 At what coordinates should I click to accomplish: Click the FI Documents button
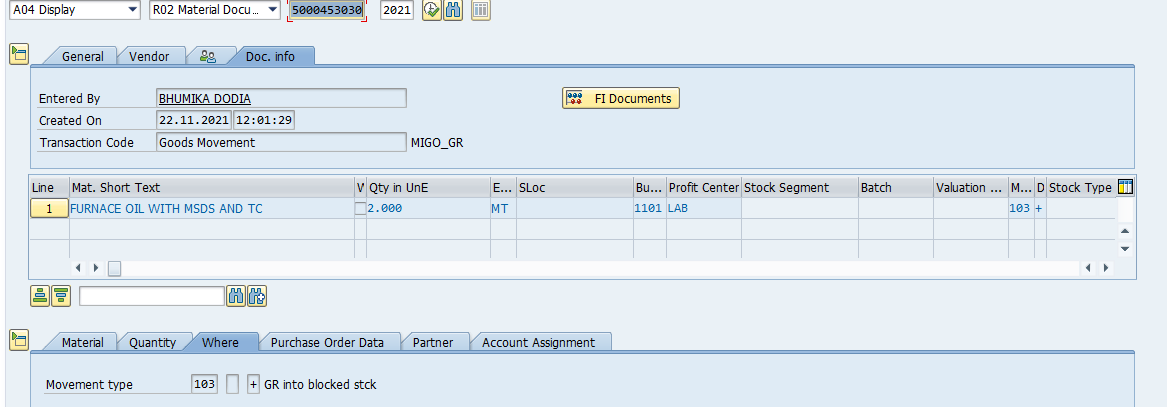(621, 98)
